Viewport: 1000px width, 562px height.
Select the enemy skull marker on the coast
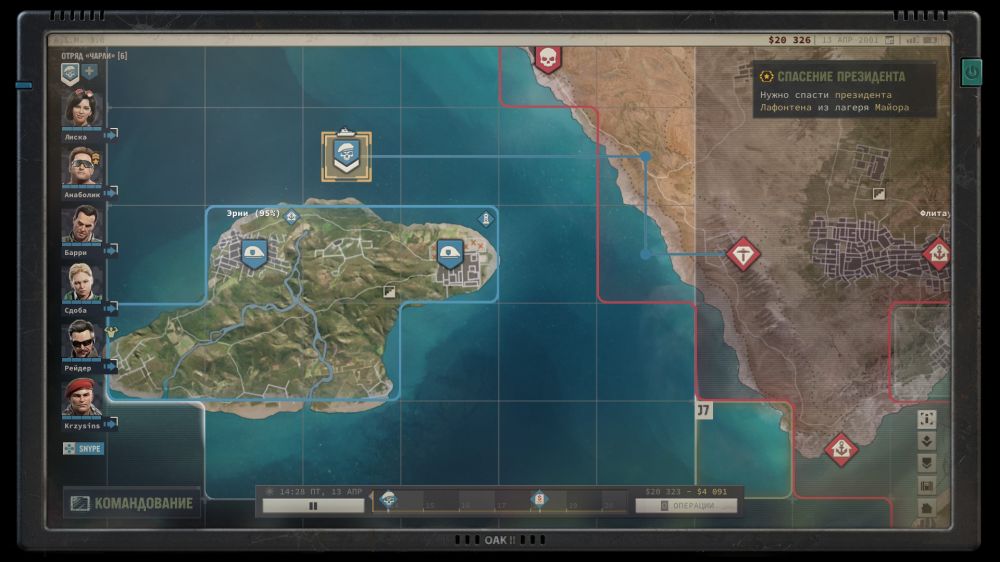(x=547, y=59)
